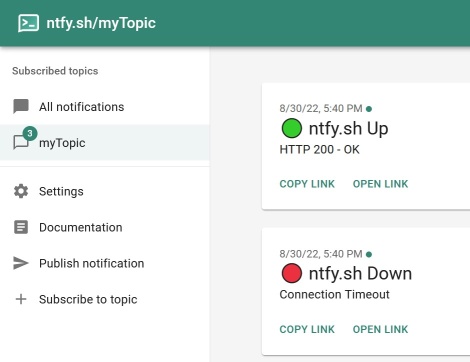The width and height of the screenshot is (470, 362).
Task: Copy link of the ntfy.sh Up notification
Action: coord(307,184)
